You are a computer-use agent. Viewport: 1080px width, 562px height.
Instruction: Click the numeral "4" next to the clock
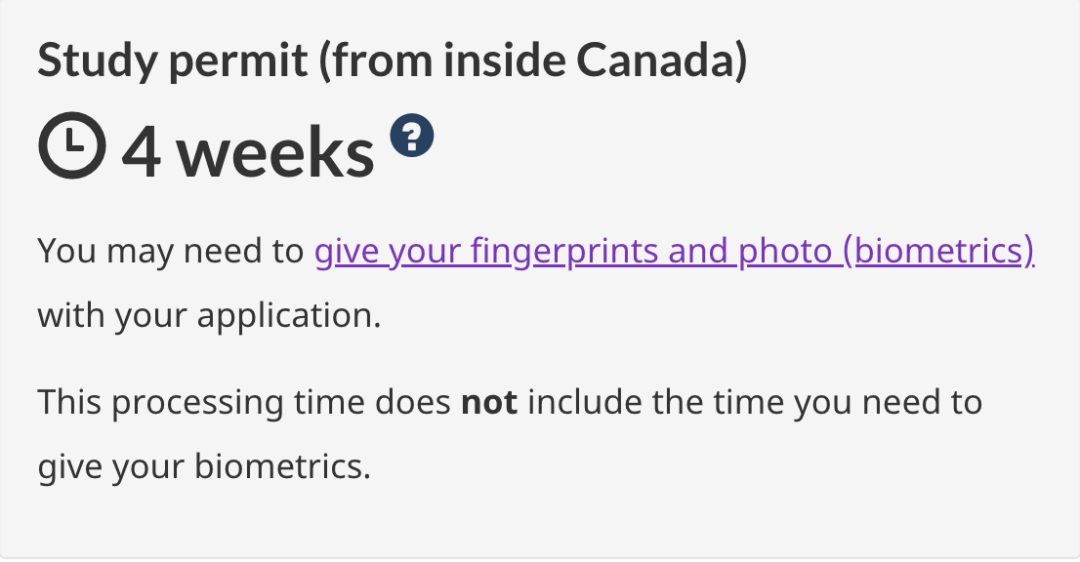(142, 152)
